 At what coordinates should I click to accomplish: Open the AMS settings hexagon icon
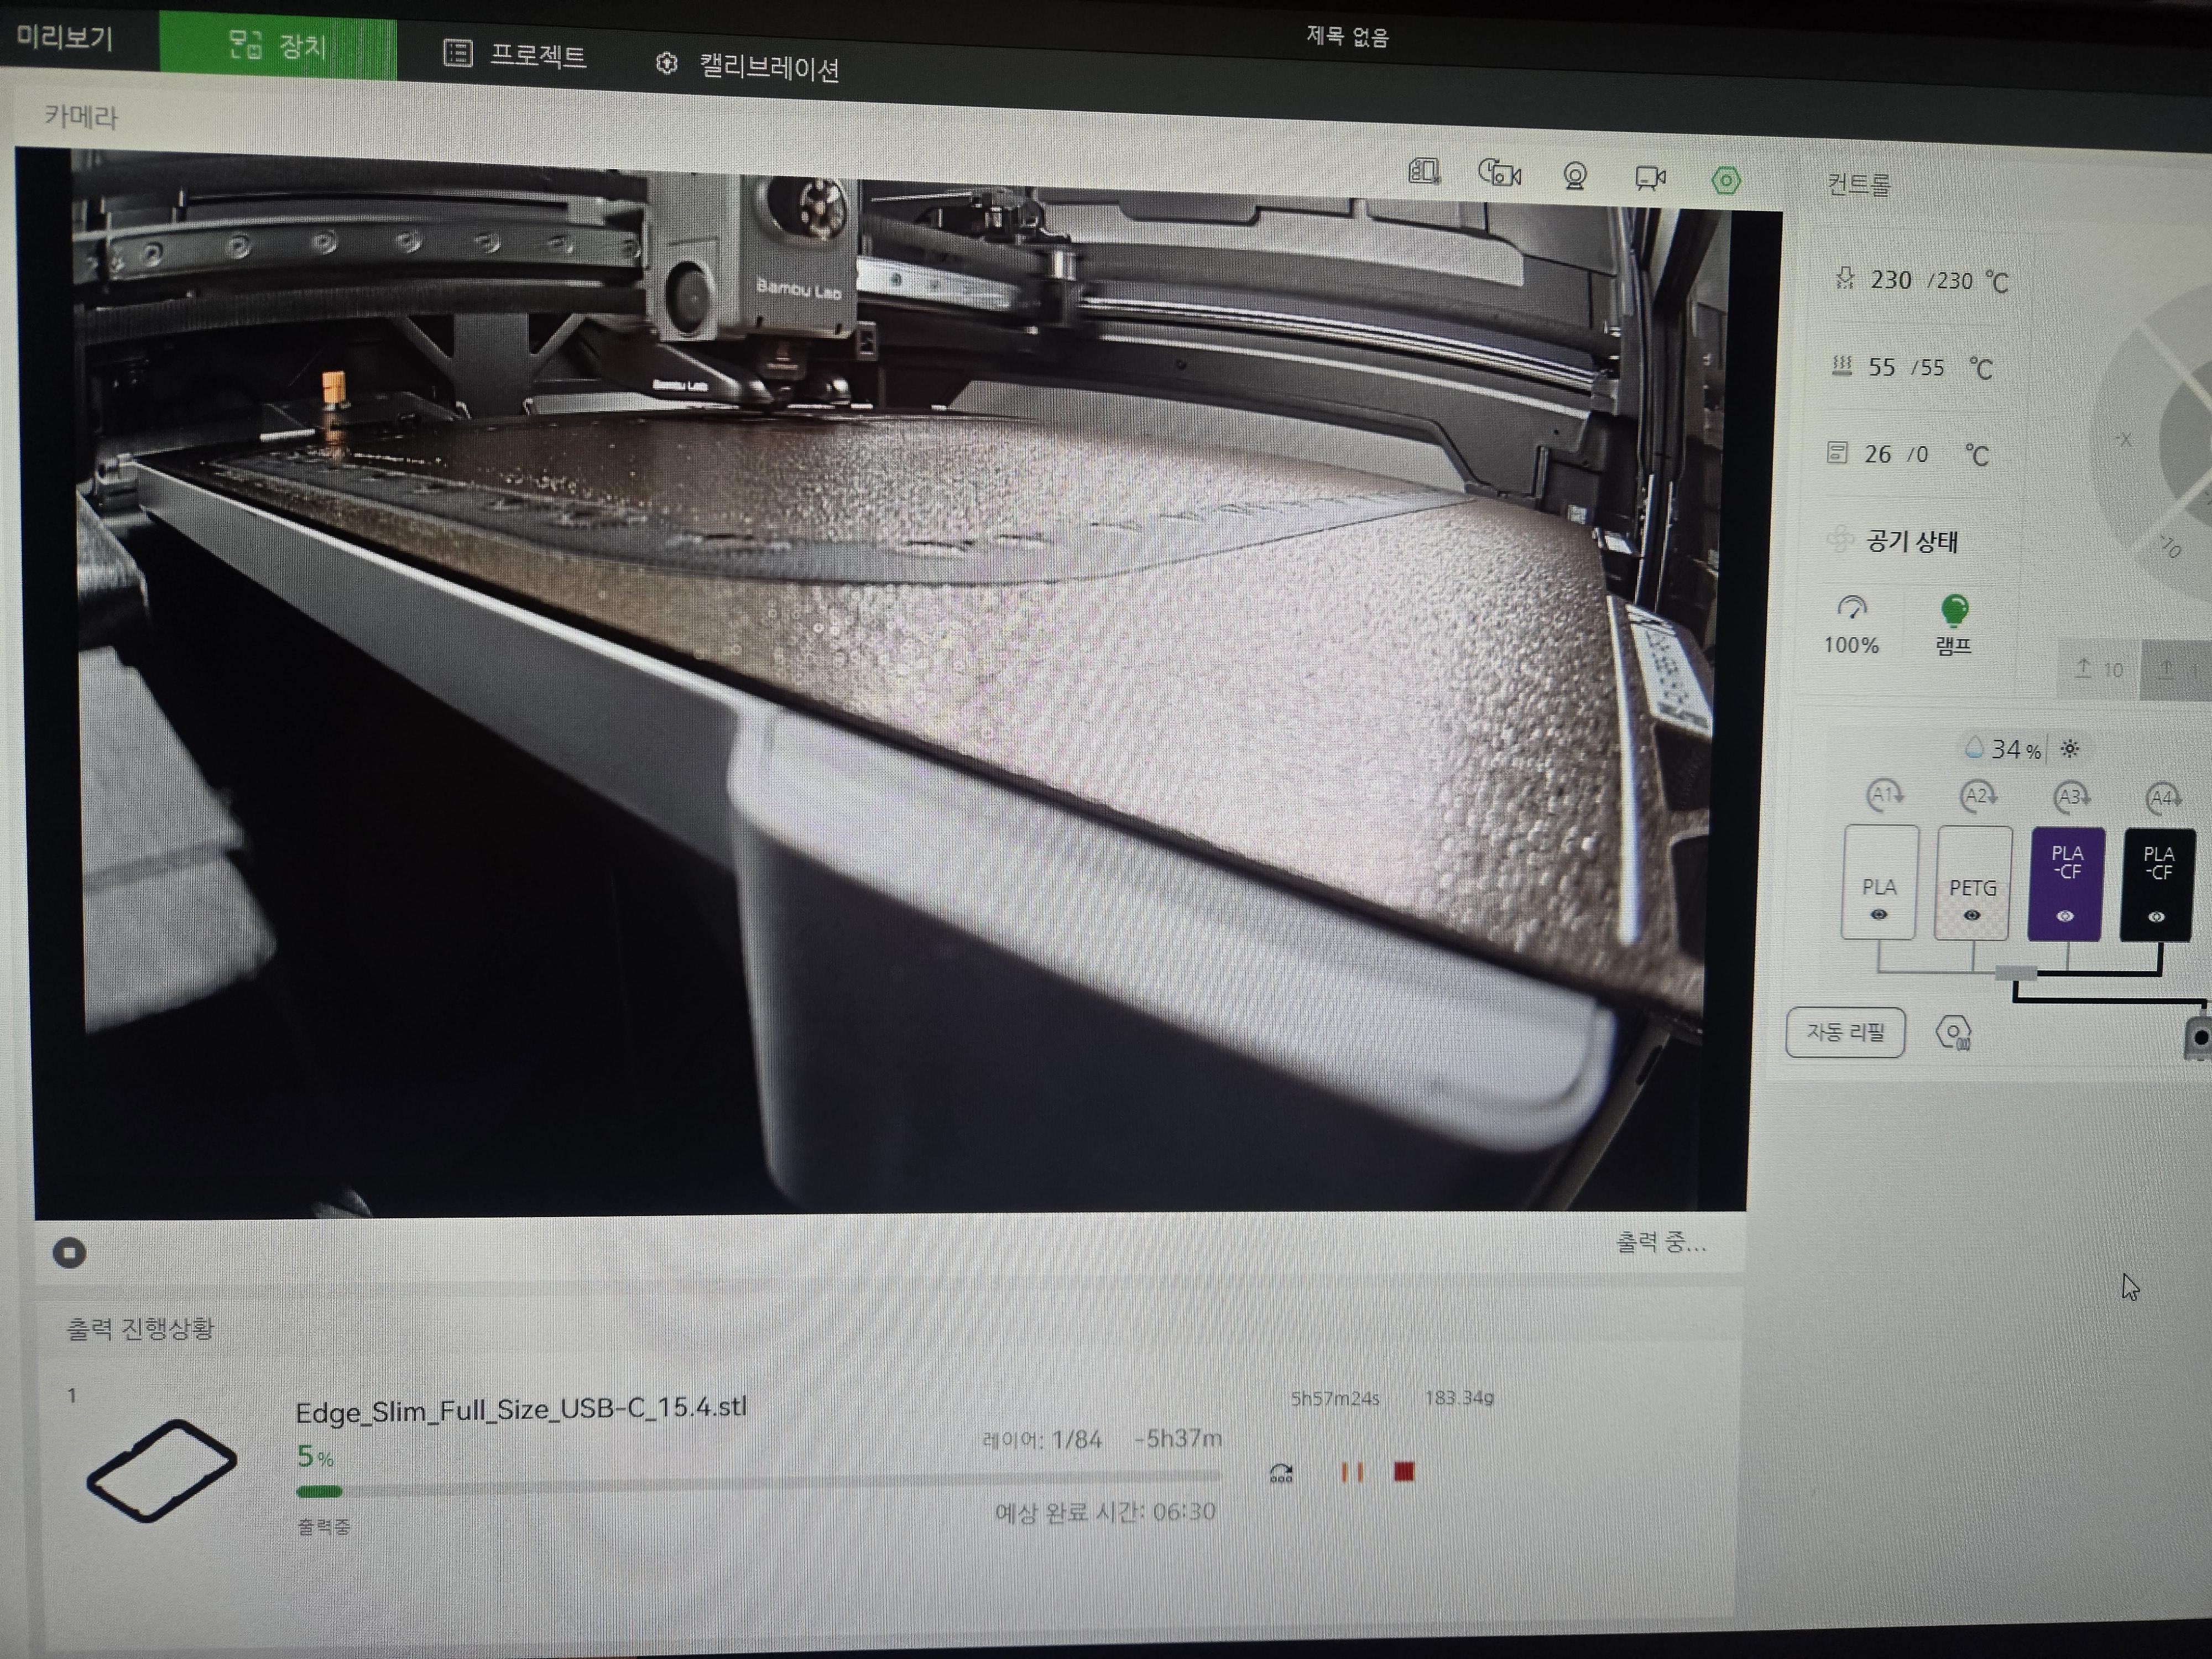[1953, 1032]
